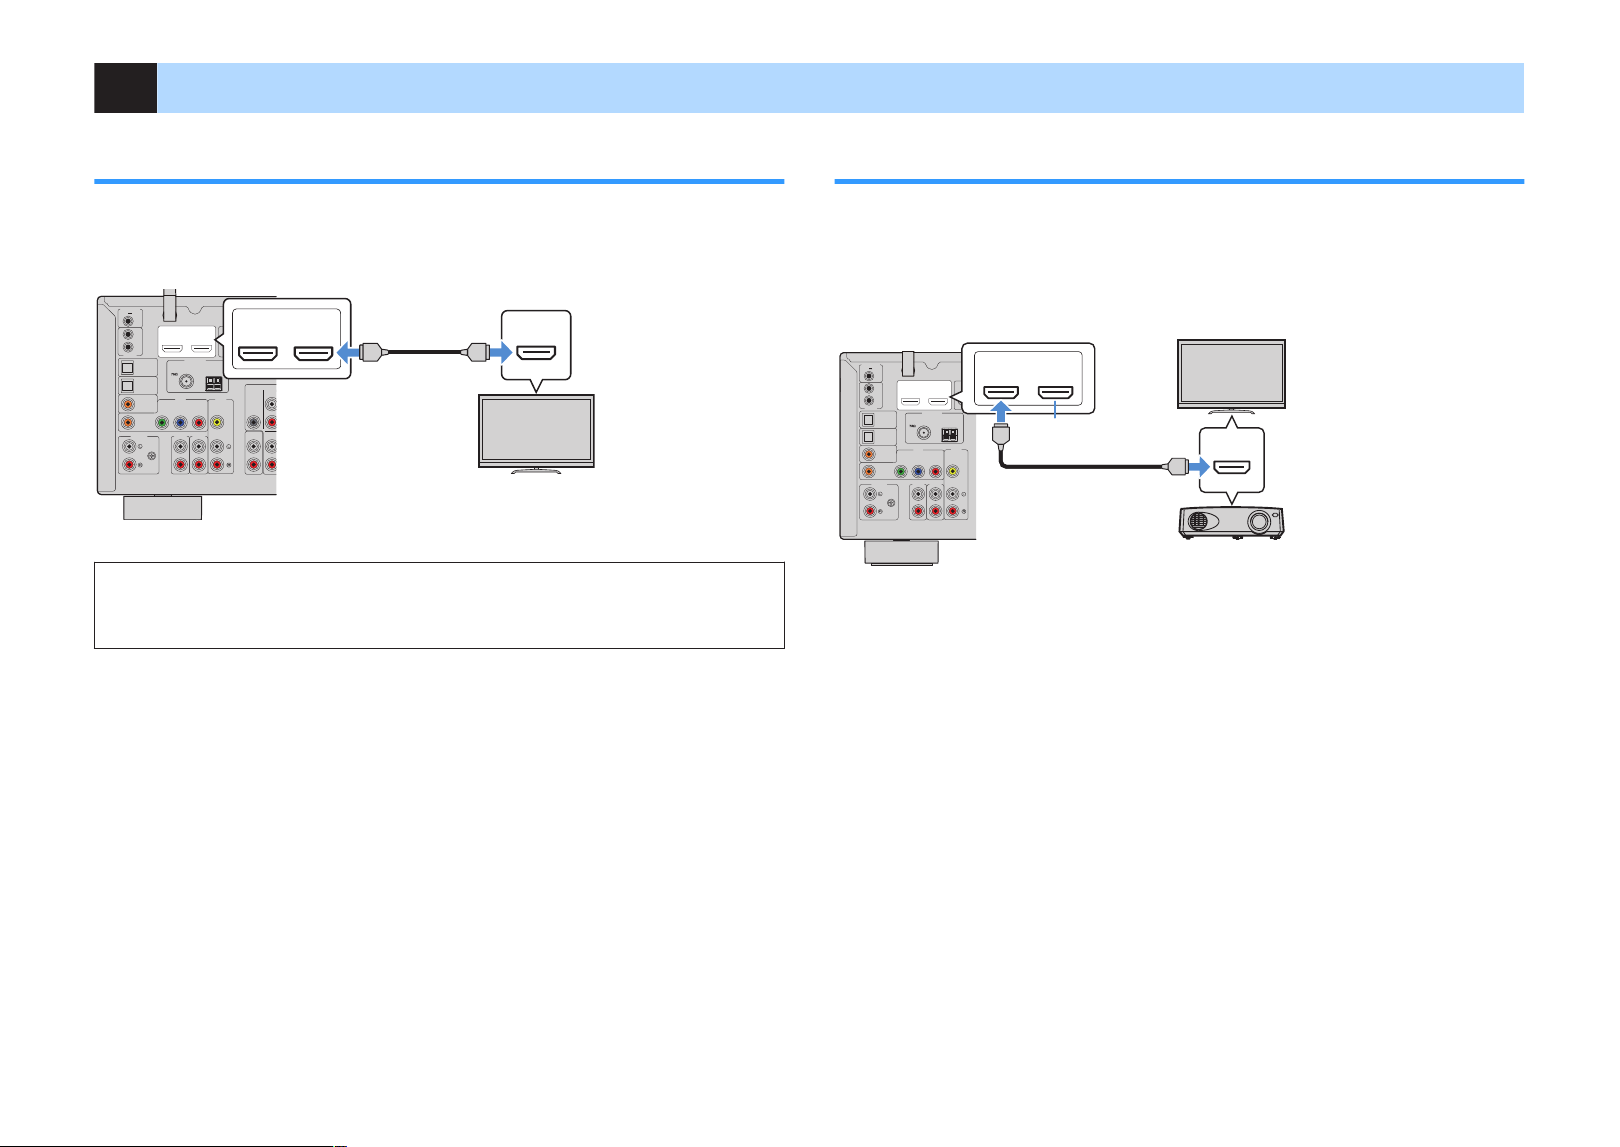Click the upward blue arrow under right HDMI callout
1620x1147 pixels.
coord(1001,411)
